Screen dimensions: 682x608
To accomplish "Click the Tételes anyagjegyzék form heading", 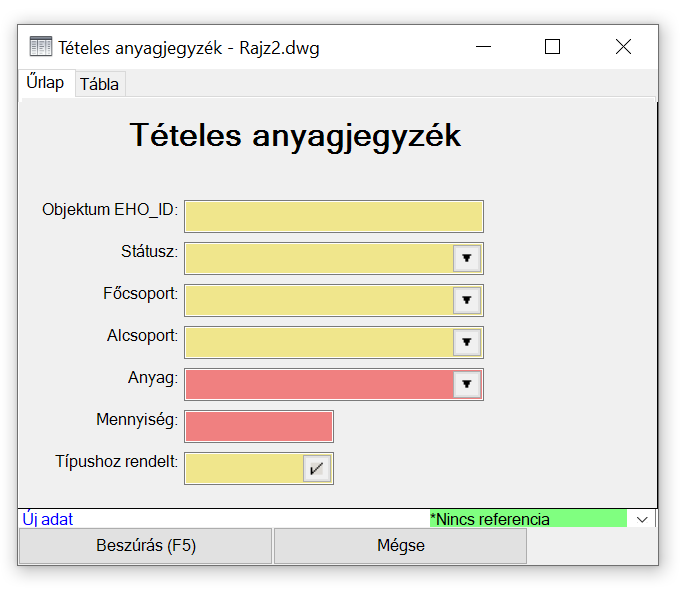I will [x=295, y=137].
